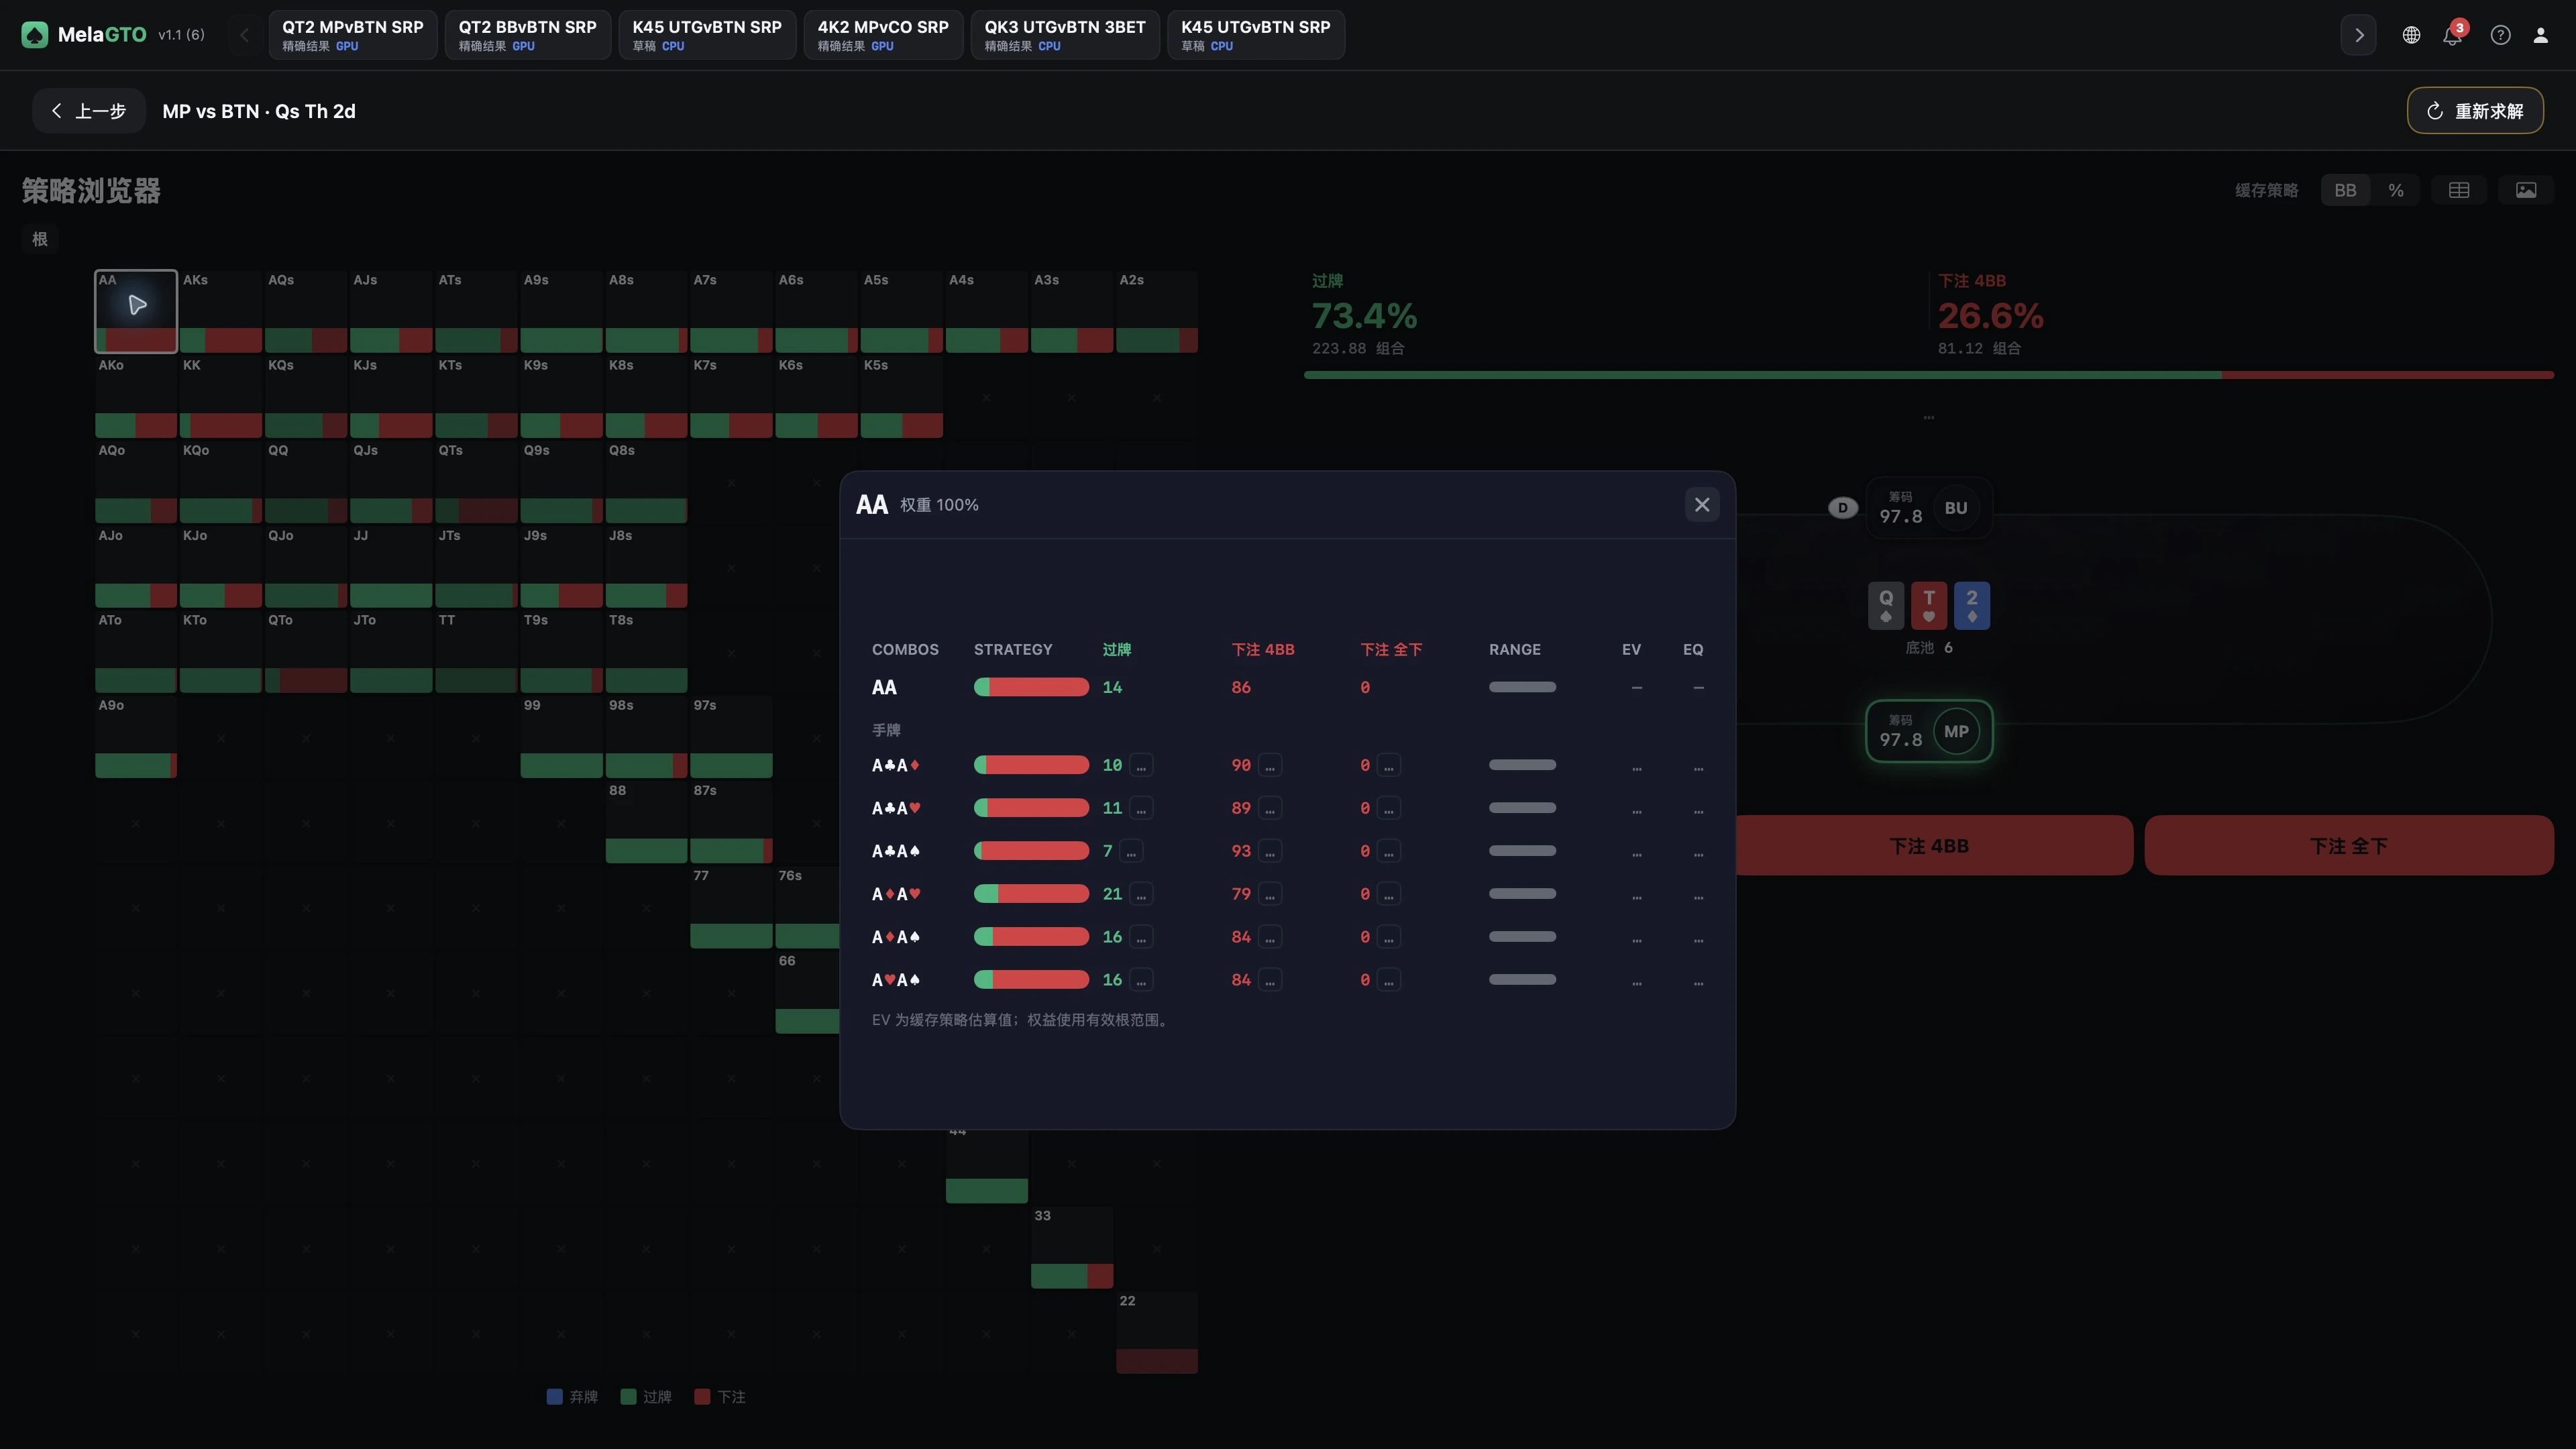Image resolution: width=2576 pixels, height=1449 pixels.
Task: Click the AA summary strategy bar
Action: tap(1031, 688)
